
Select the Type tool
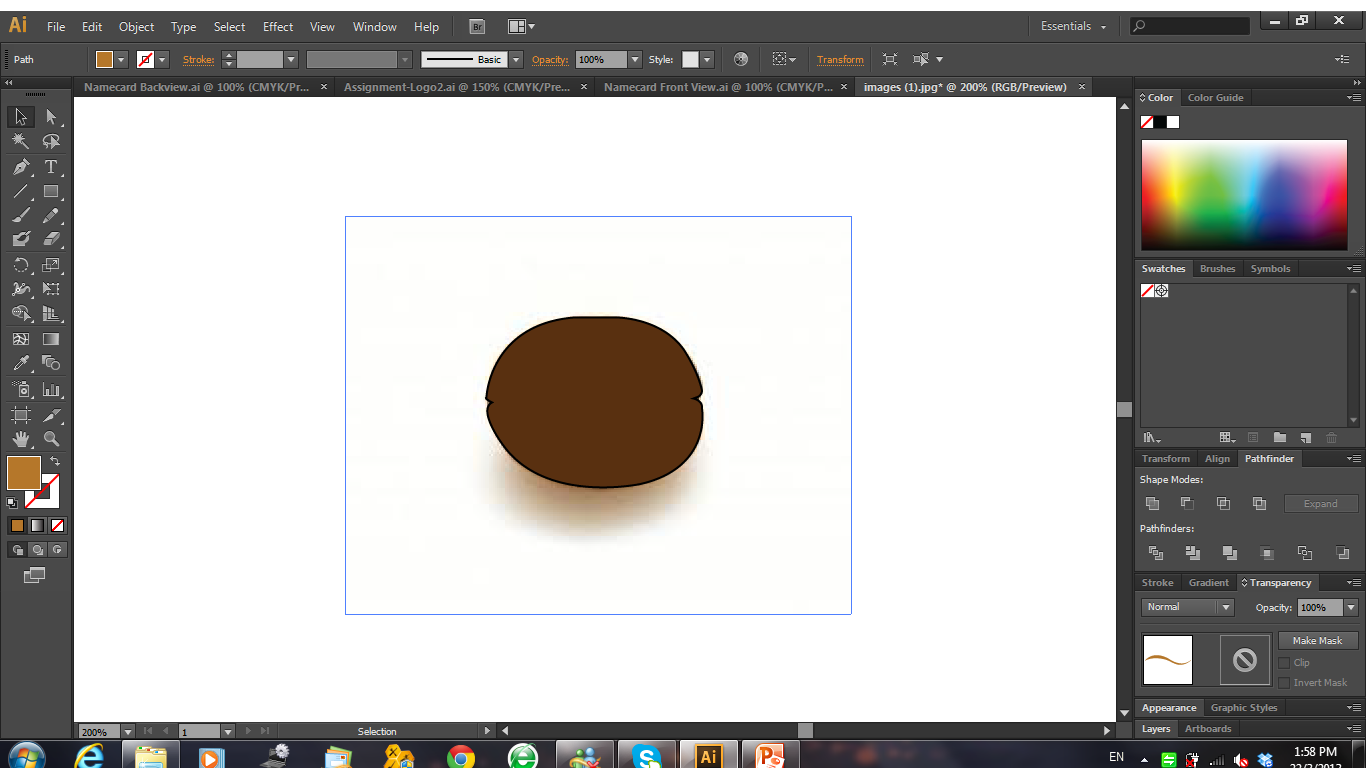(x=51, y=167)
